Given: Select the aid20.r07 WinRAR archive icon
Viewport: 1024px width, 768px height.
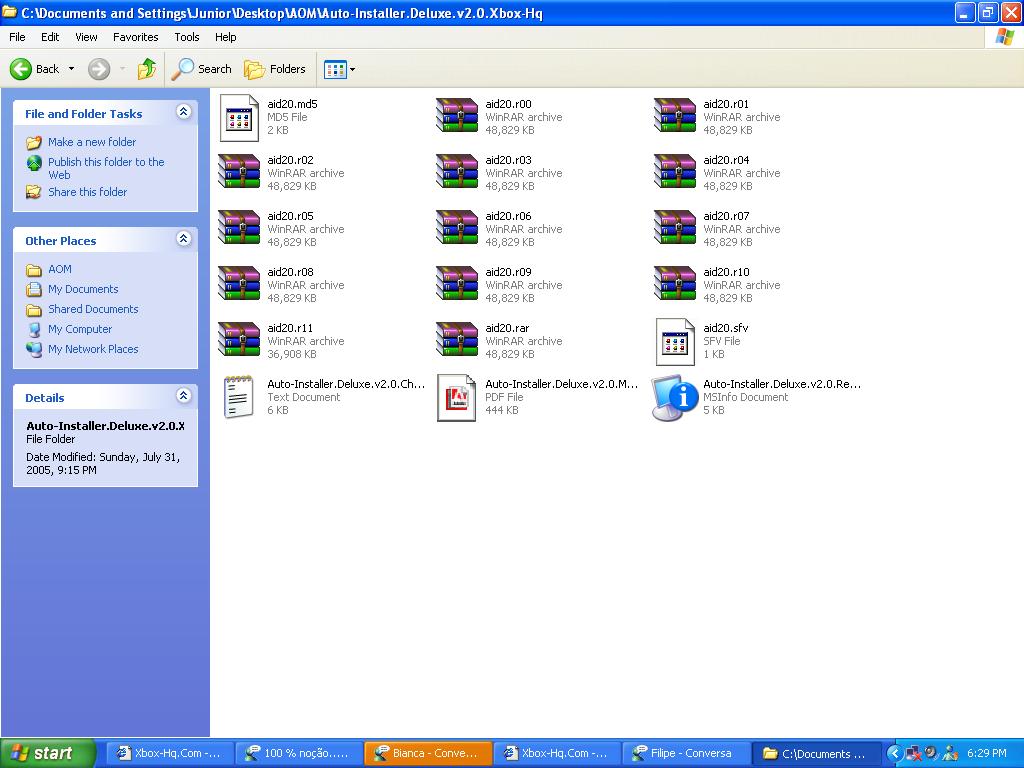Looking at the screenshot, I should [x=675, y=228].
